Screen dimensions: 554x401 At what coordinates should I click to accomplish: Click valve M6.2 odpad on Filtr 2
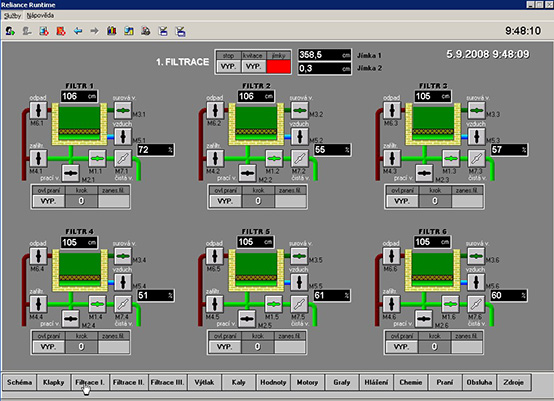pos(215,110)
